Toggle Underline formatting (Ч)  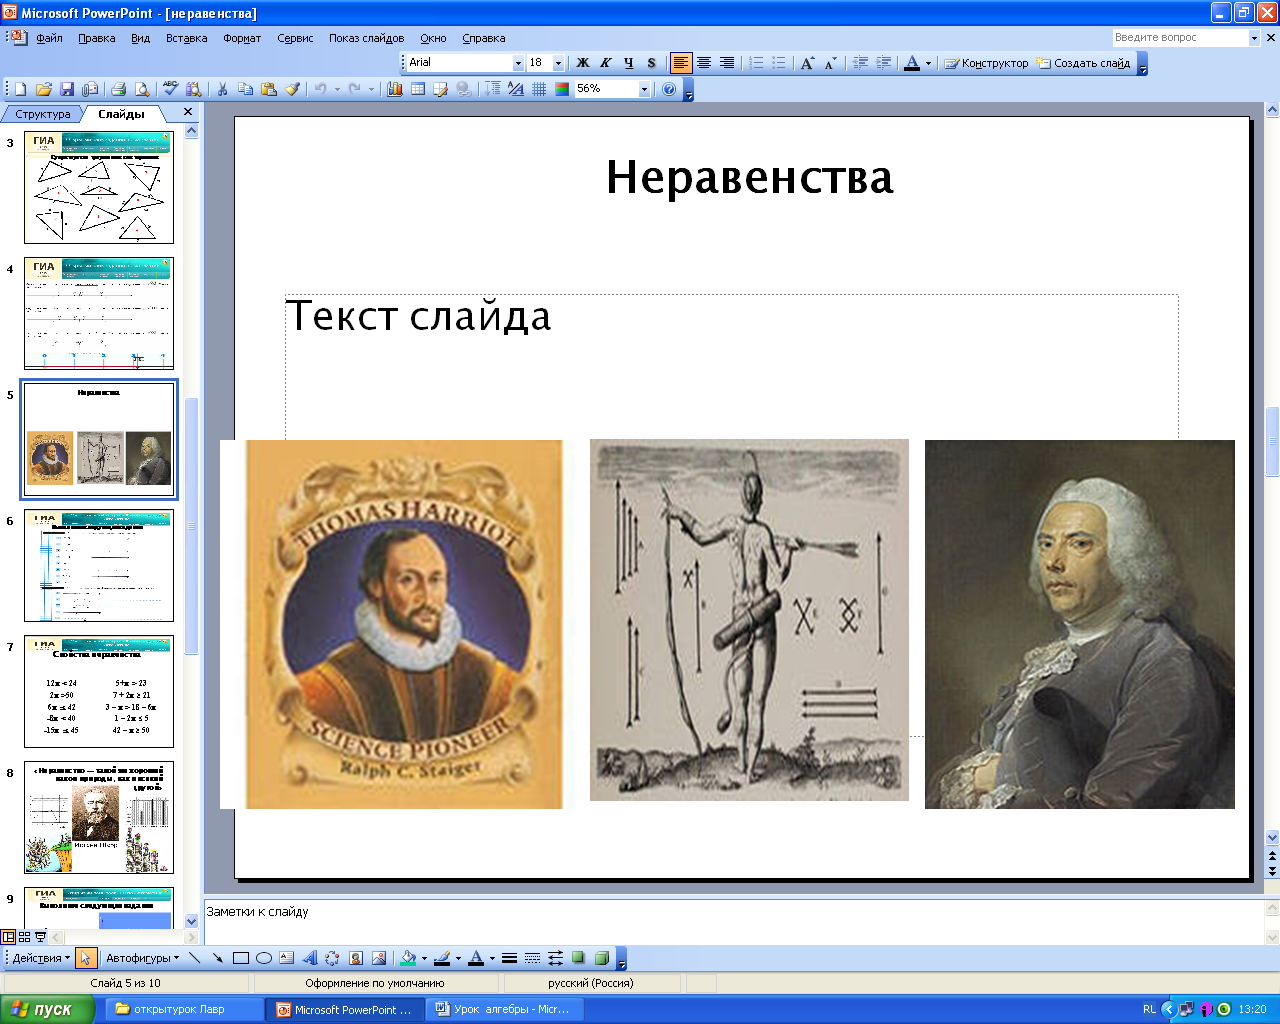629,63
